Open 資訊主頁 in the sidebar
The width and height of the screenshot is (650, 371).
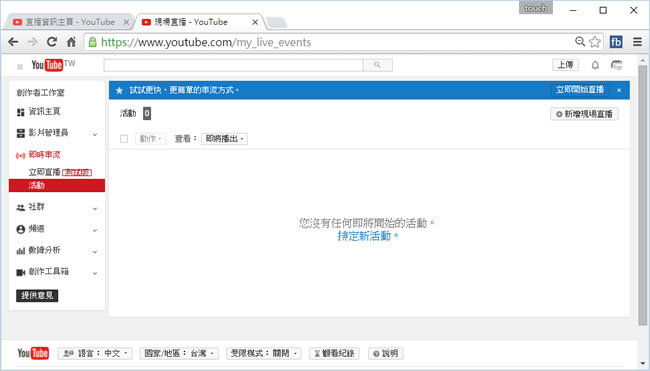click(x=44, y=112)
